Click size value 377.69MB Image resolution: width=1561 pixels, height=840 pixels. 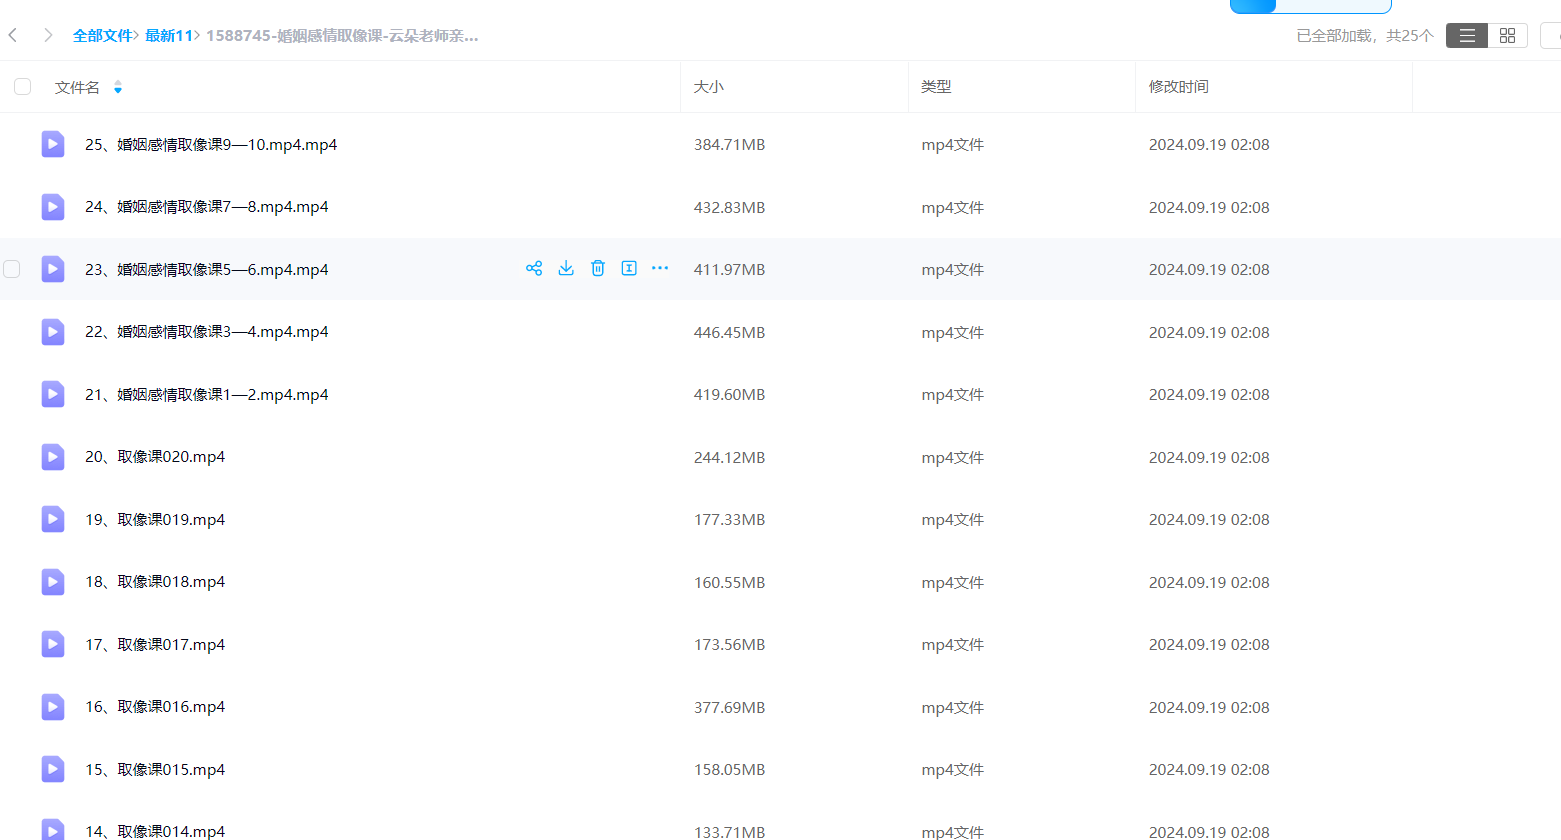pos(730,708)
